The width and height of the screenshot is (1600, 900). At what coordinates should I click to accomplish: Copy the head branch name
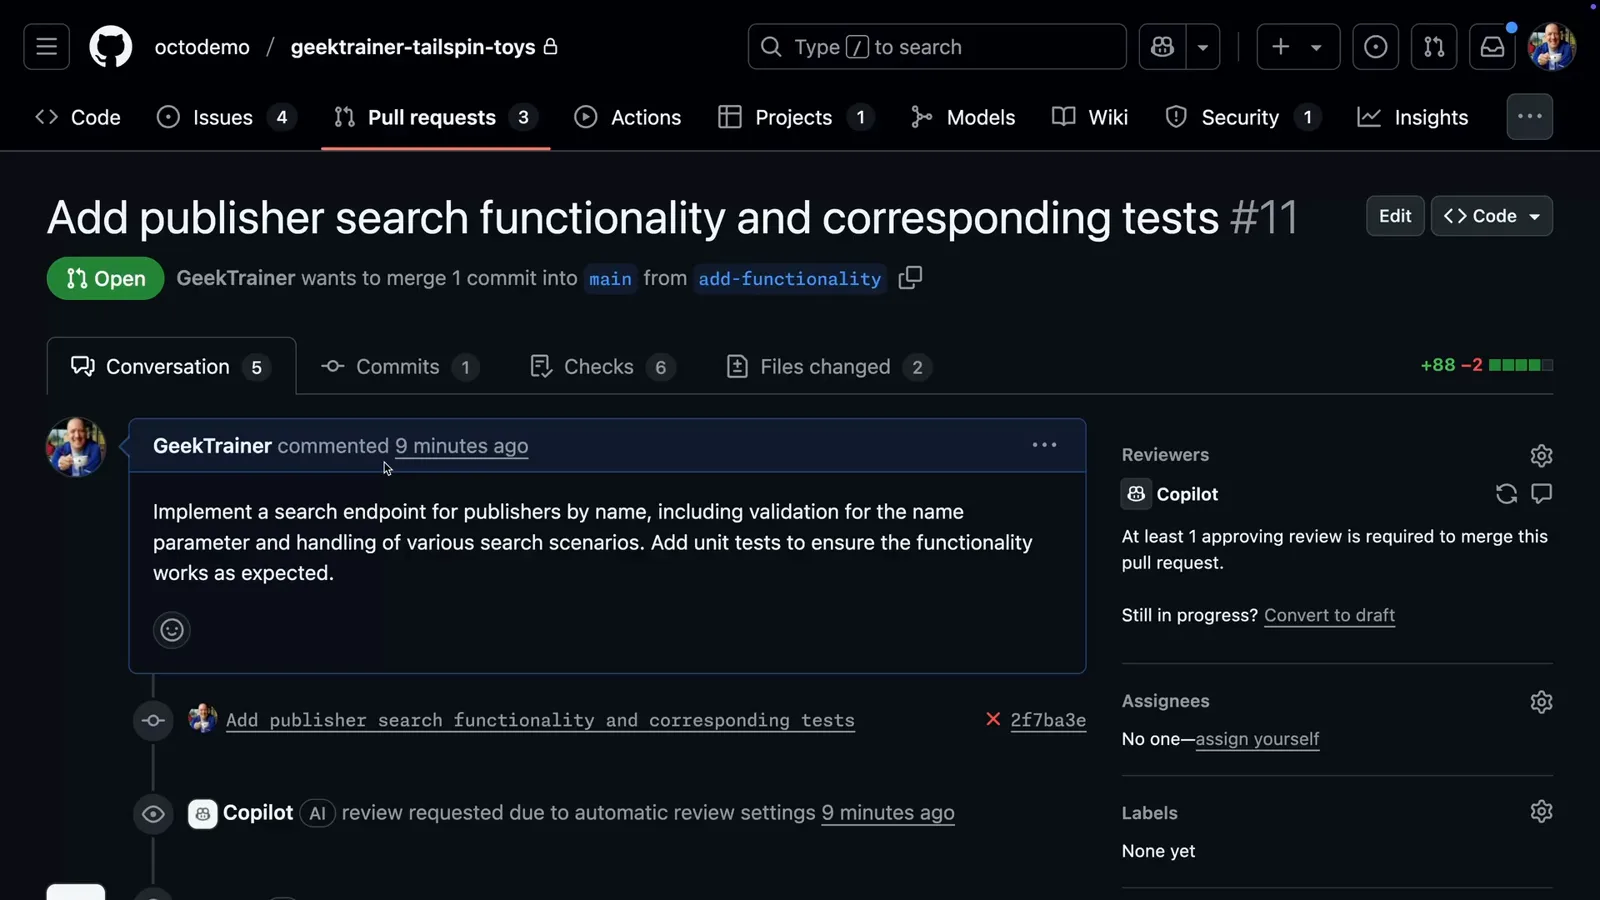(910, 277)
